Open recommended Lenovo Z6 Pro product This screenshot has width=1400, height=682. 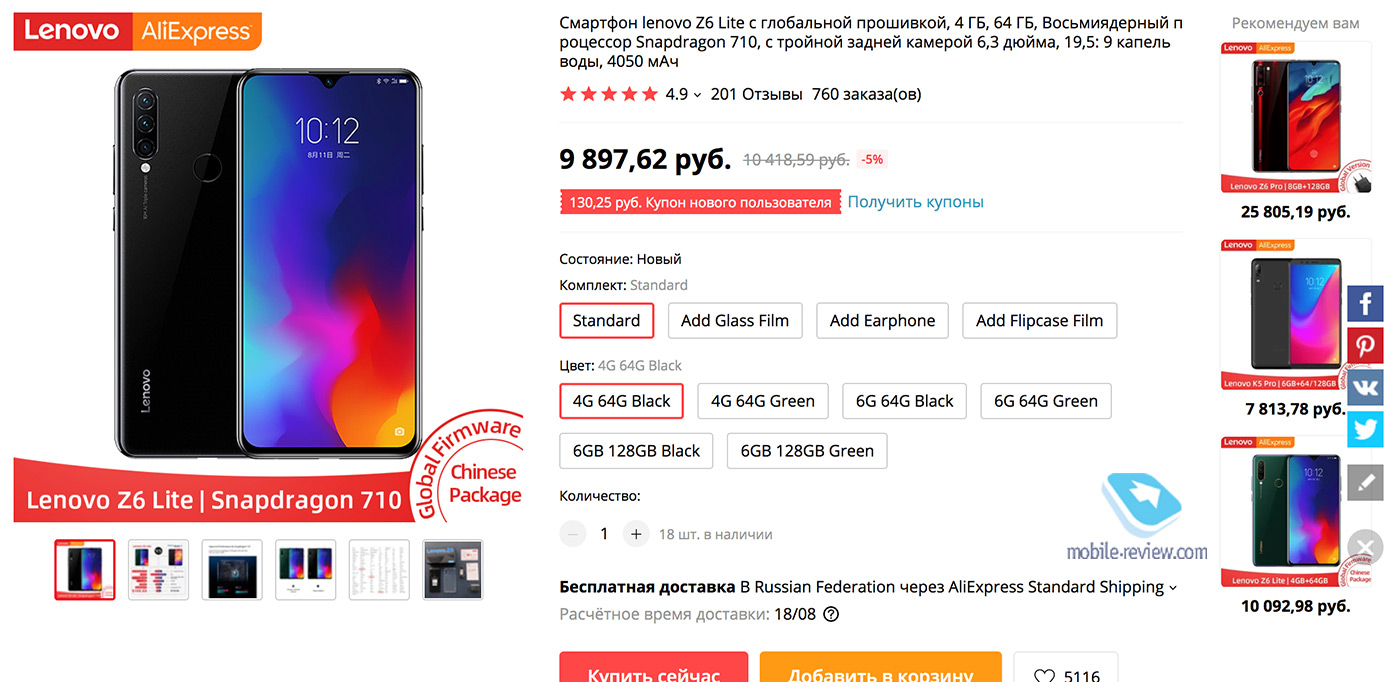(x=1295, y=118)
